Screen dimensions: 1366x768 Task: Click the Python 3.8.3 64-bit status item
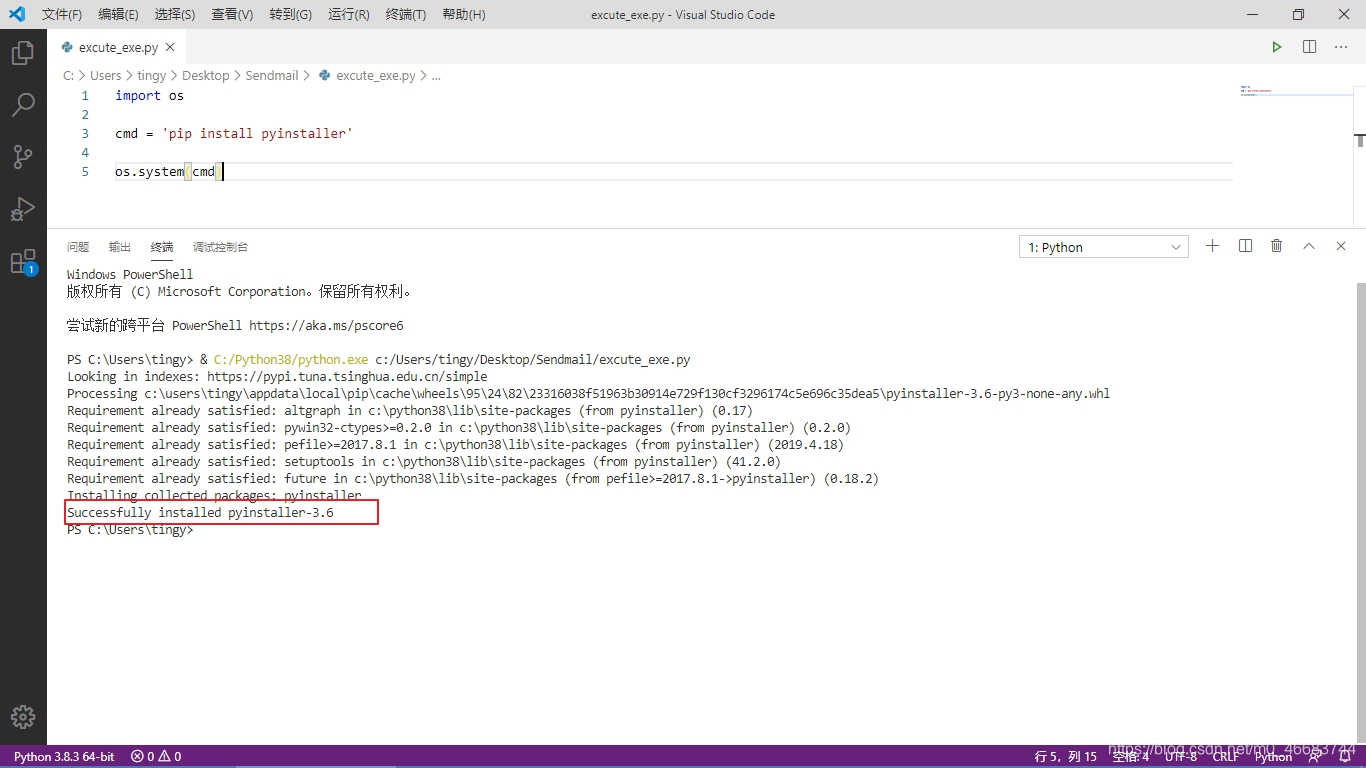63,757
